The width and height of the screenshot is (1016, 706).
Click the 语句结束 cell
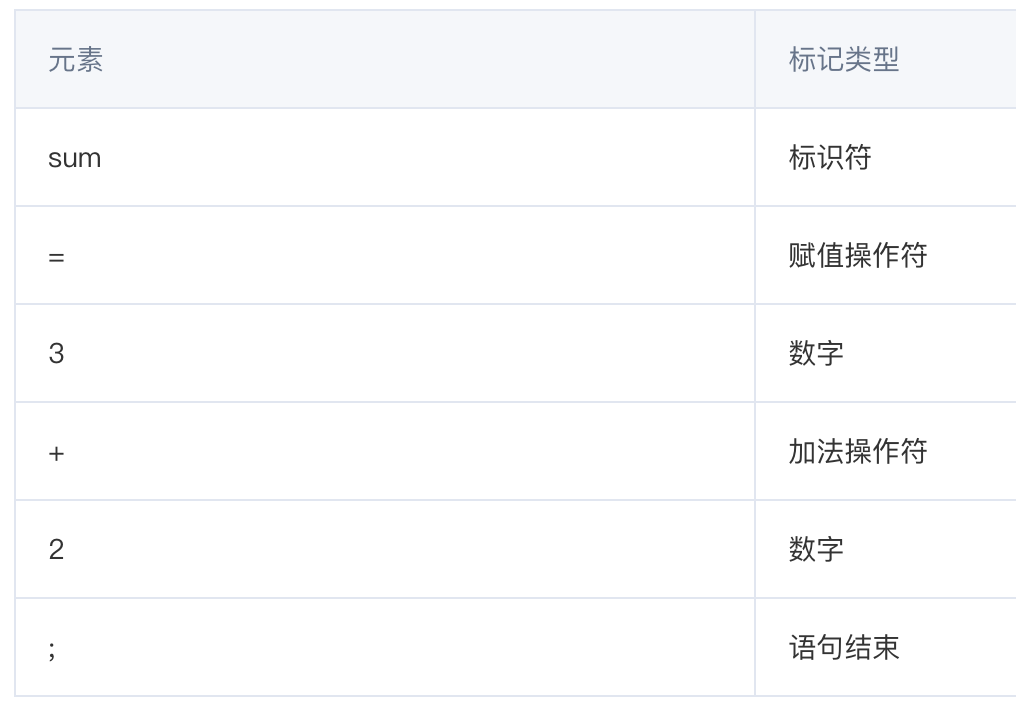click(886, 647)
